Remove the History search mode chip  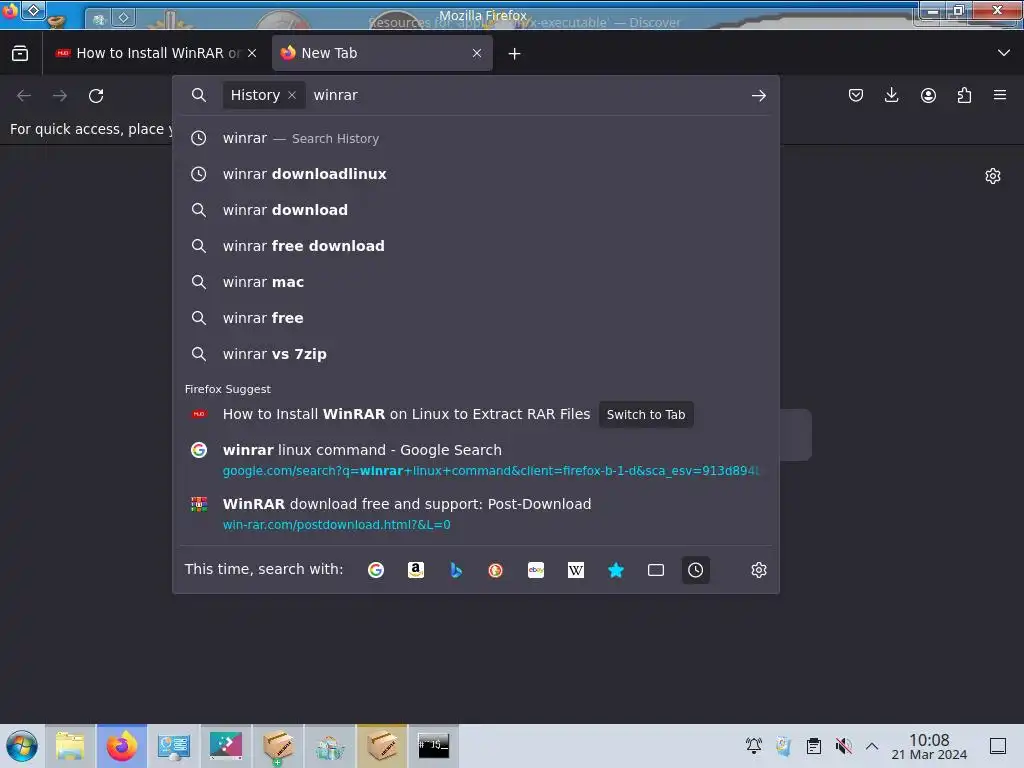click(x=292, y=95)
